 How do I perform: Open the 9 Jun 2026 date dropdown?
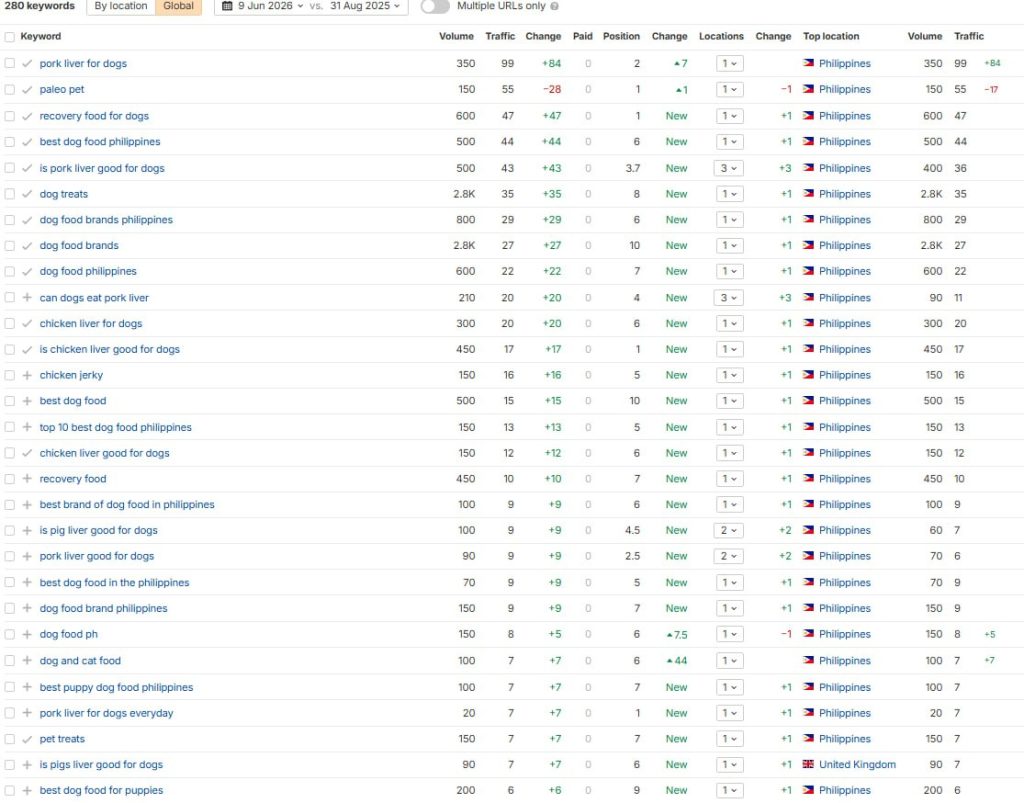[270, 6]
